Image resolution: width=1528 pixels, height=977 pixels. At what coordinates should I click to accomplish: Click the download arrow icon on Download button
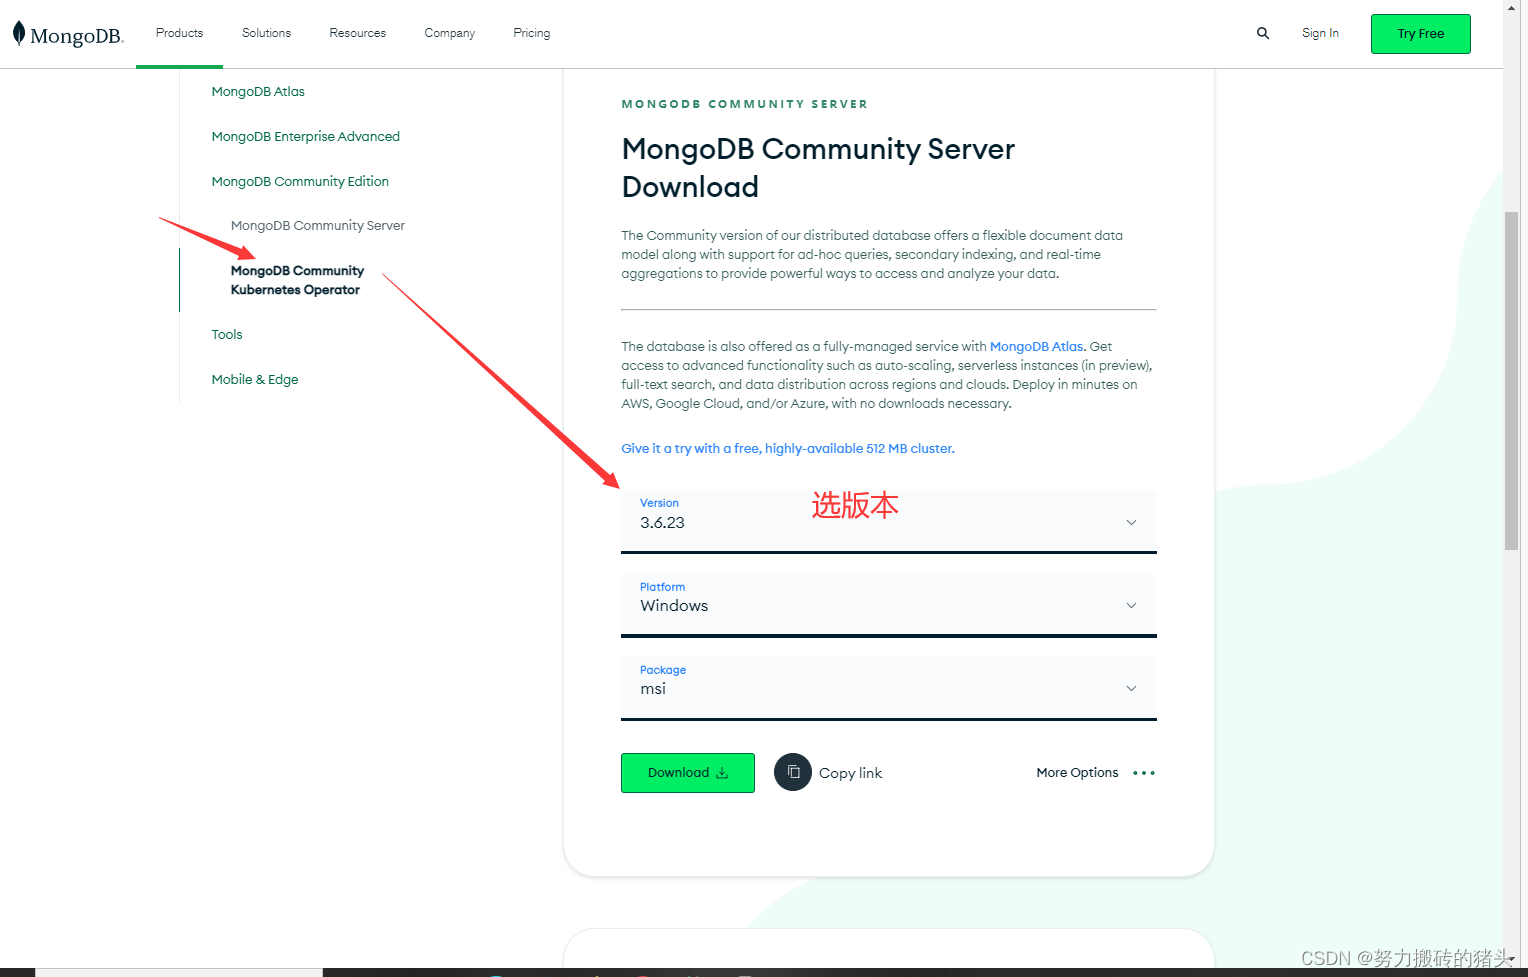click(722, 772)
